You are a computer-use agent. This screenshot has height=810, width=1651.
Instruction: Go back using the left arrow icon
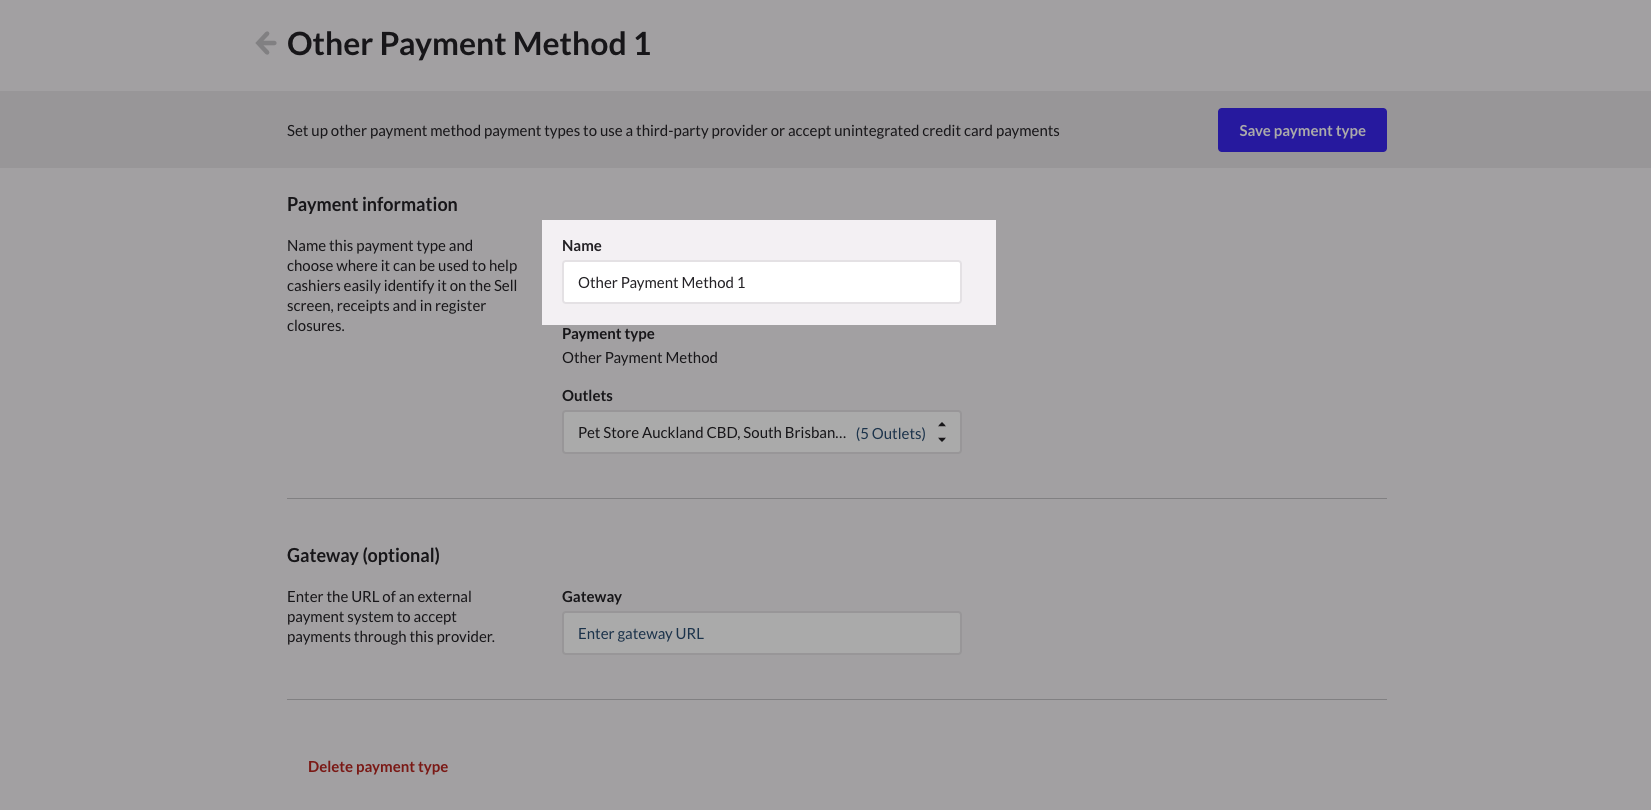click(x=266, y=43)
